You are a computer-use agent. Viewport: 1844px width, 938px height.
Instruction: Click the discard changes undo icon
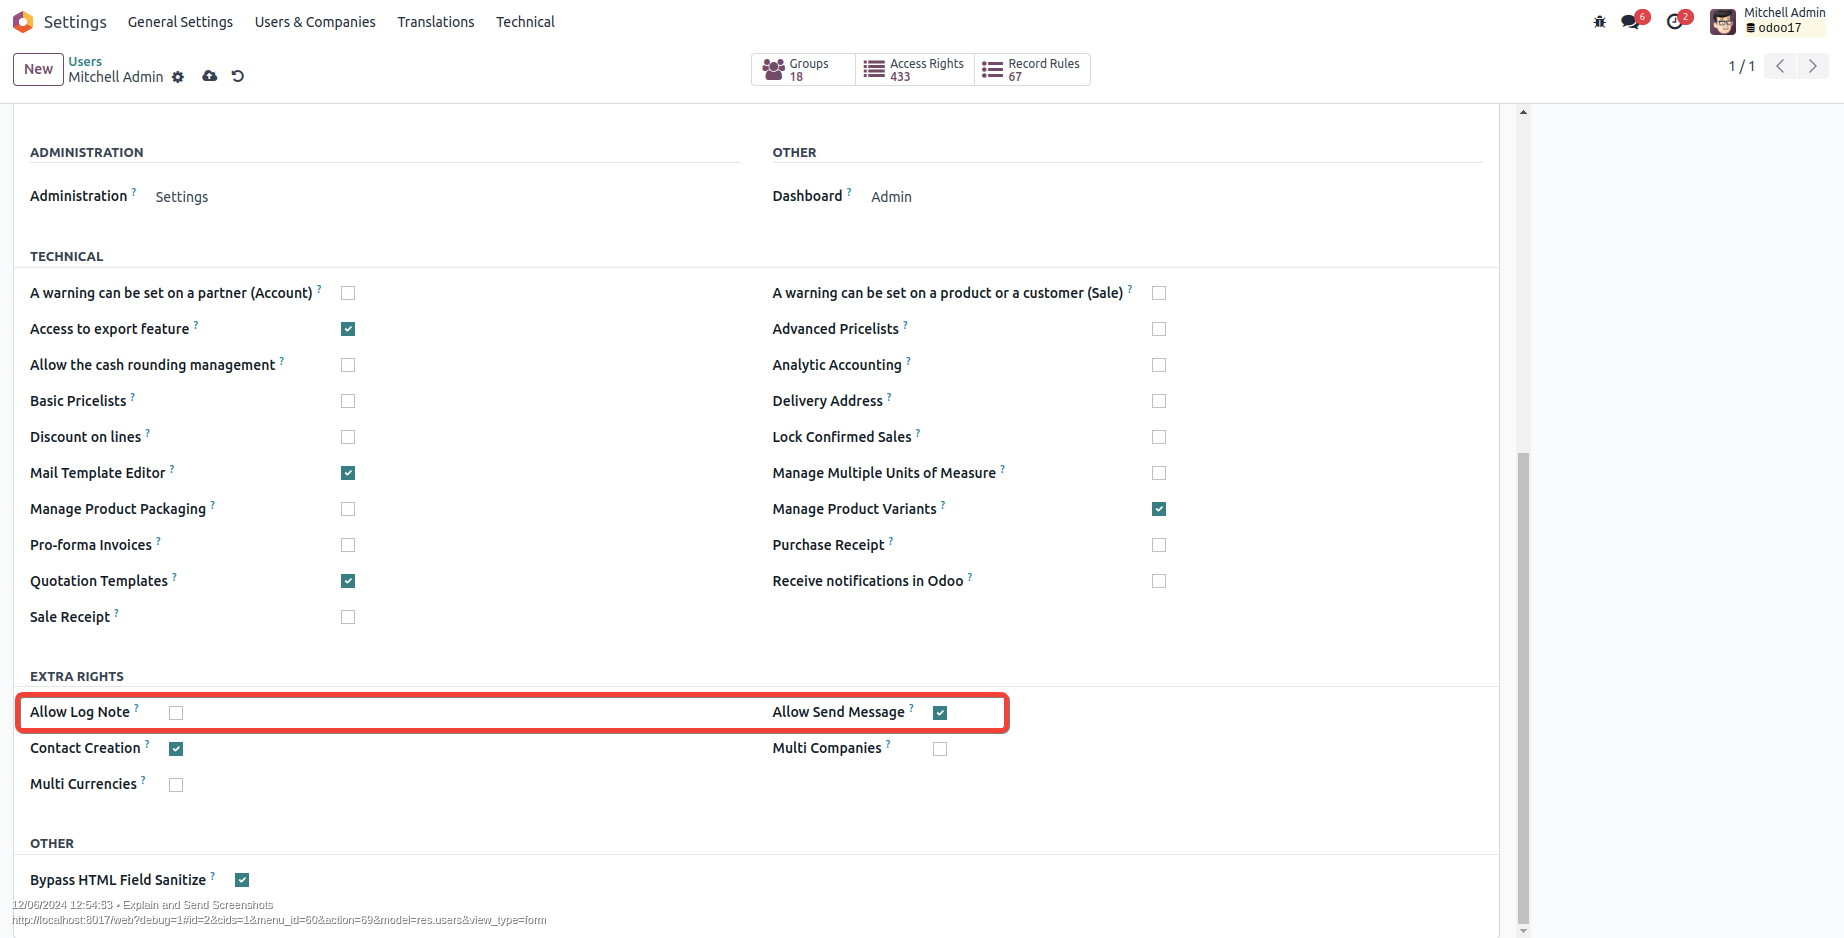(x=238, y=76)
